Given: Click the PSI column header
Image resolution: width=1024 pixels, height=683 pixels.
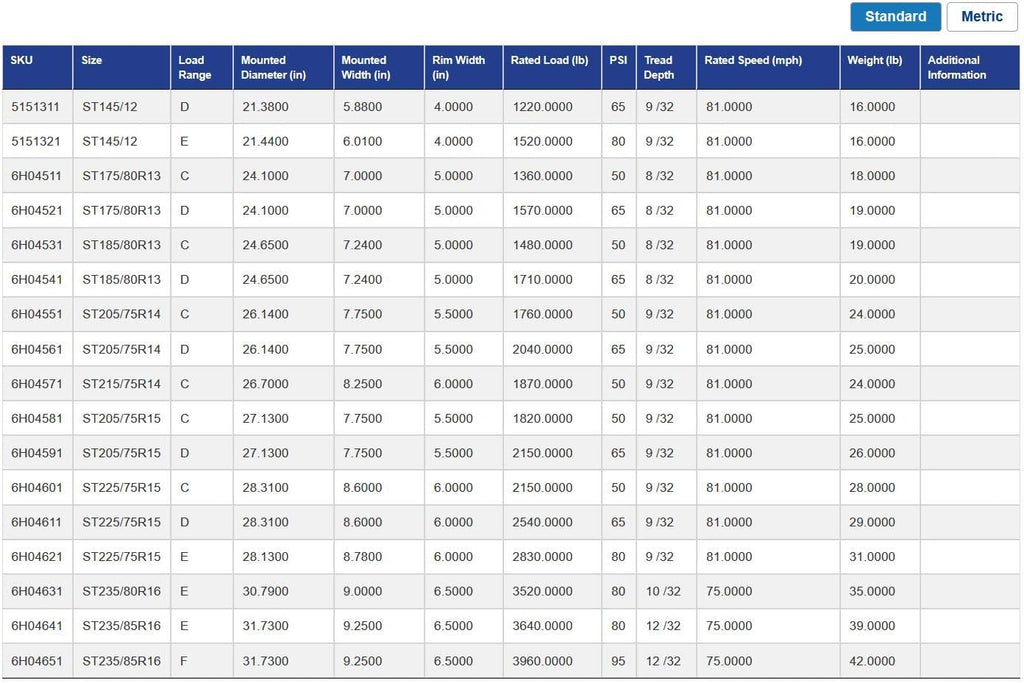Looking at the screenshot, I should (618, 67).
